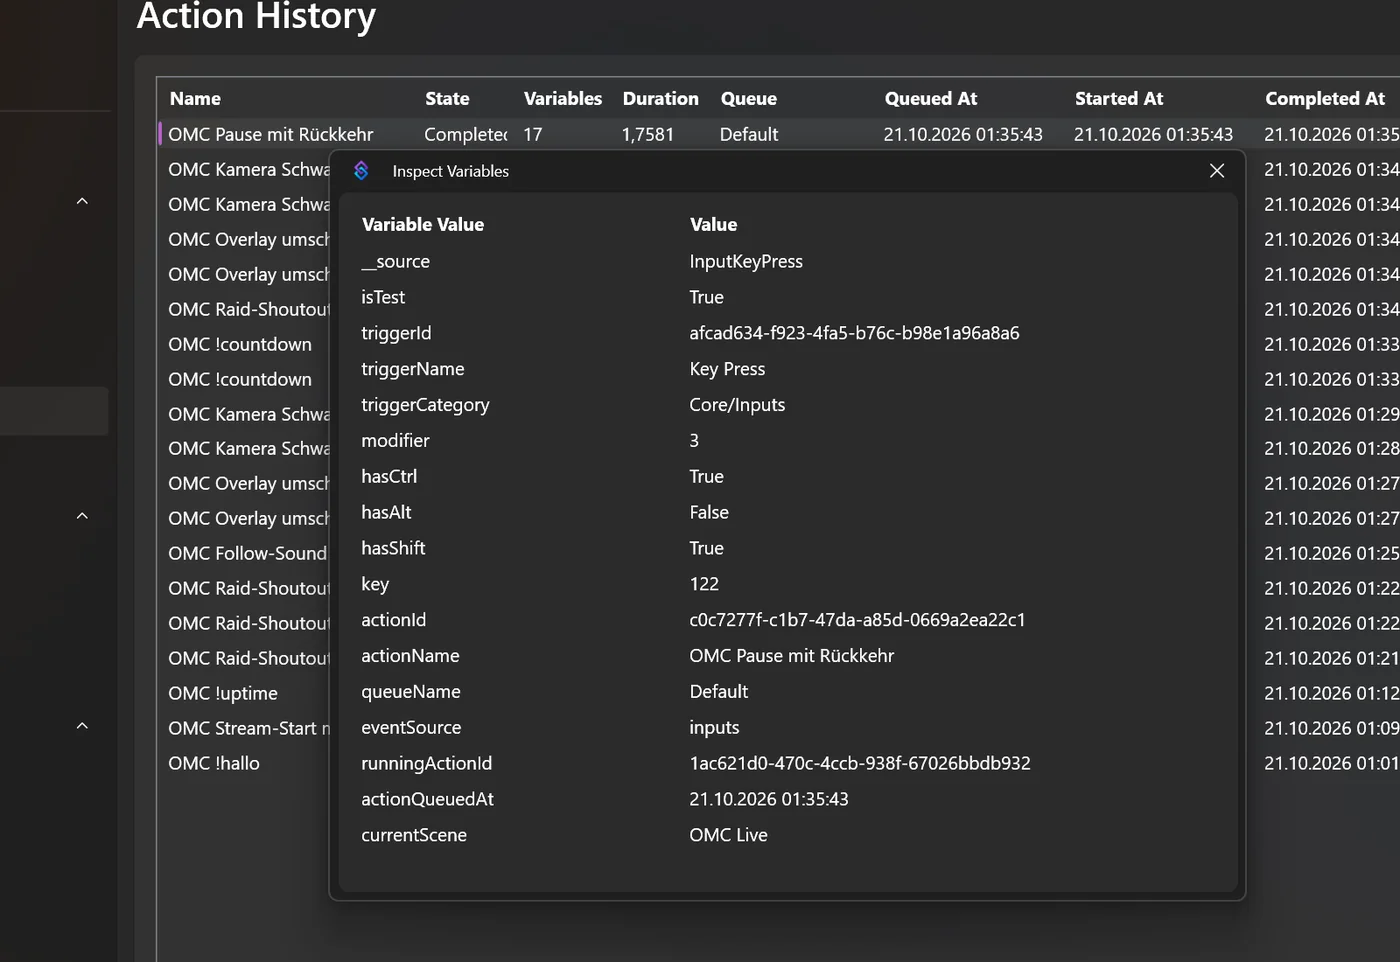
Task: Sort by the Duration column header
Action: tap(661, 99)
